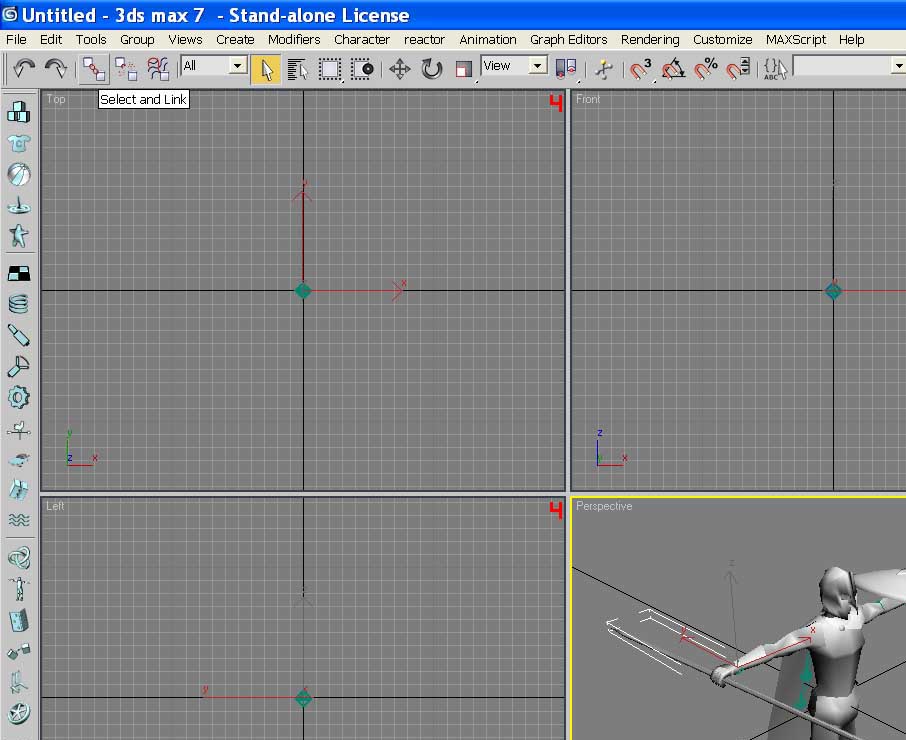Click the Undo arrow icon
This screenshot has width=906, height=740.
[24, 69]
